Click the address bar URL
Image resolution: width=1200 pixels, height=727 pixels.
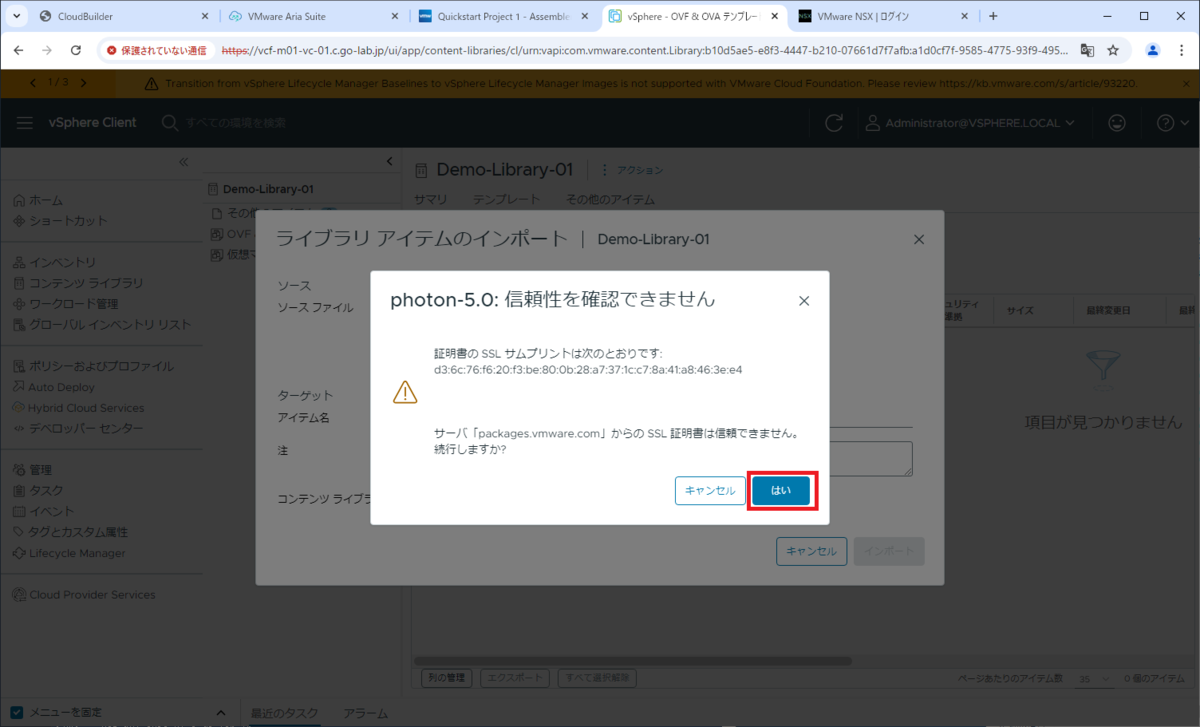(x=645, y=50)
